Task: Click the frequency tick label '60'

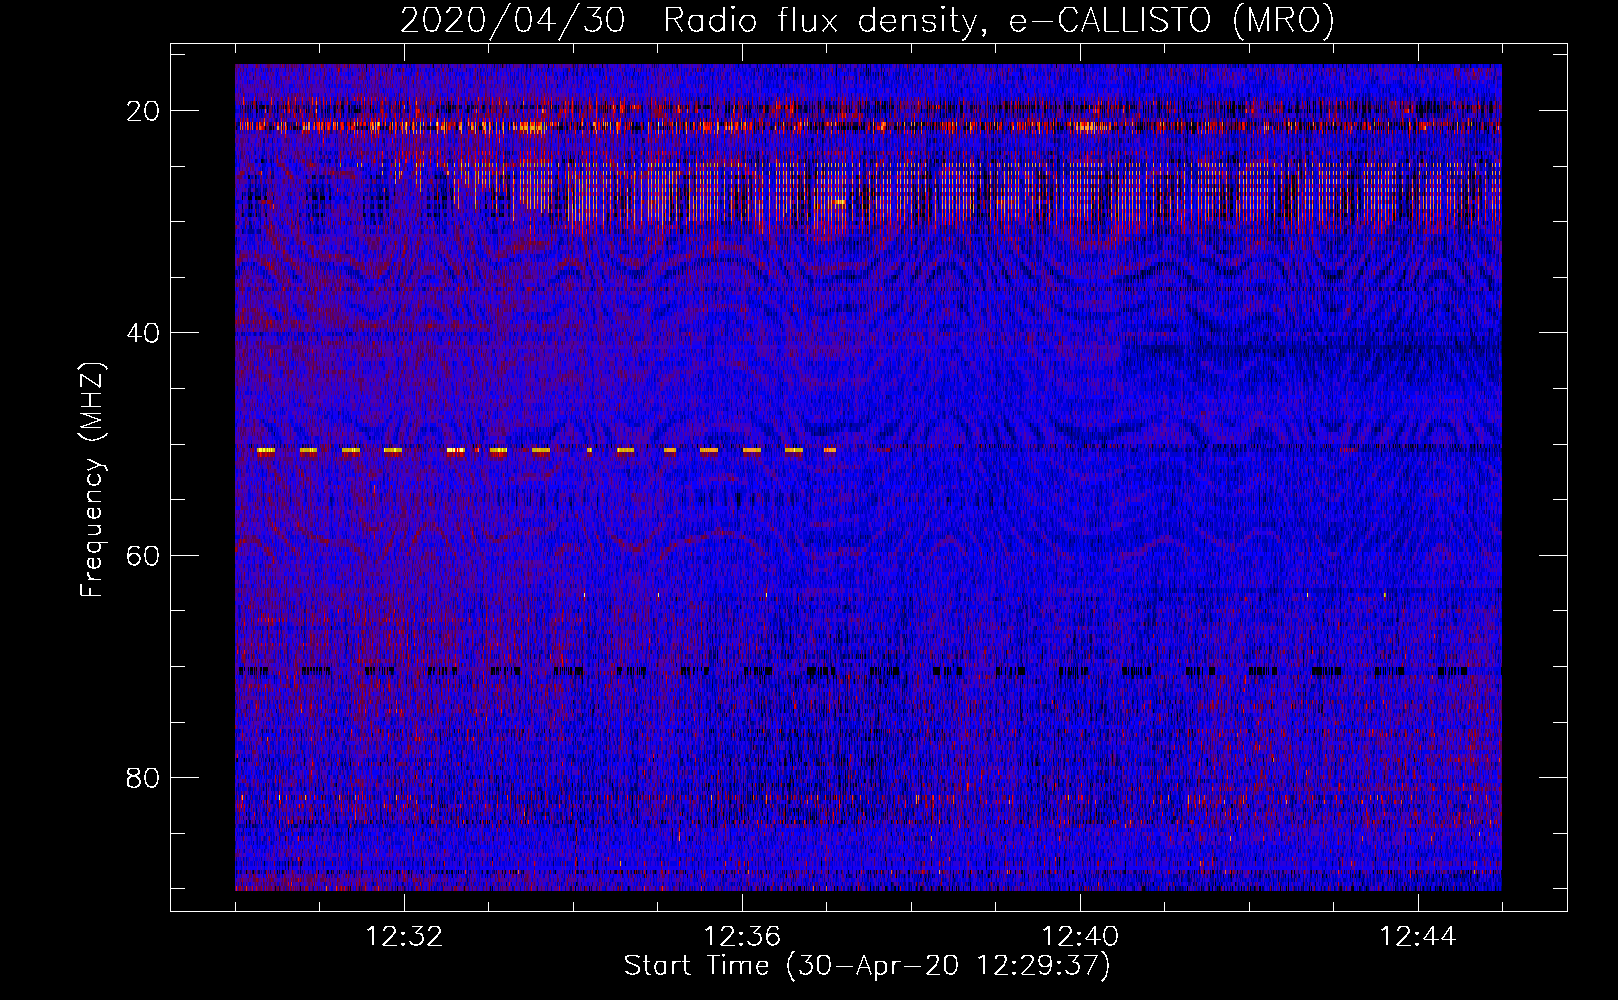Action: [143, 555]
